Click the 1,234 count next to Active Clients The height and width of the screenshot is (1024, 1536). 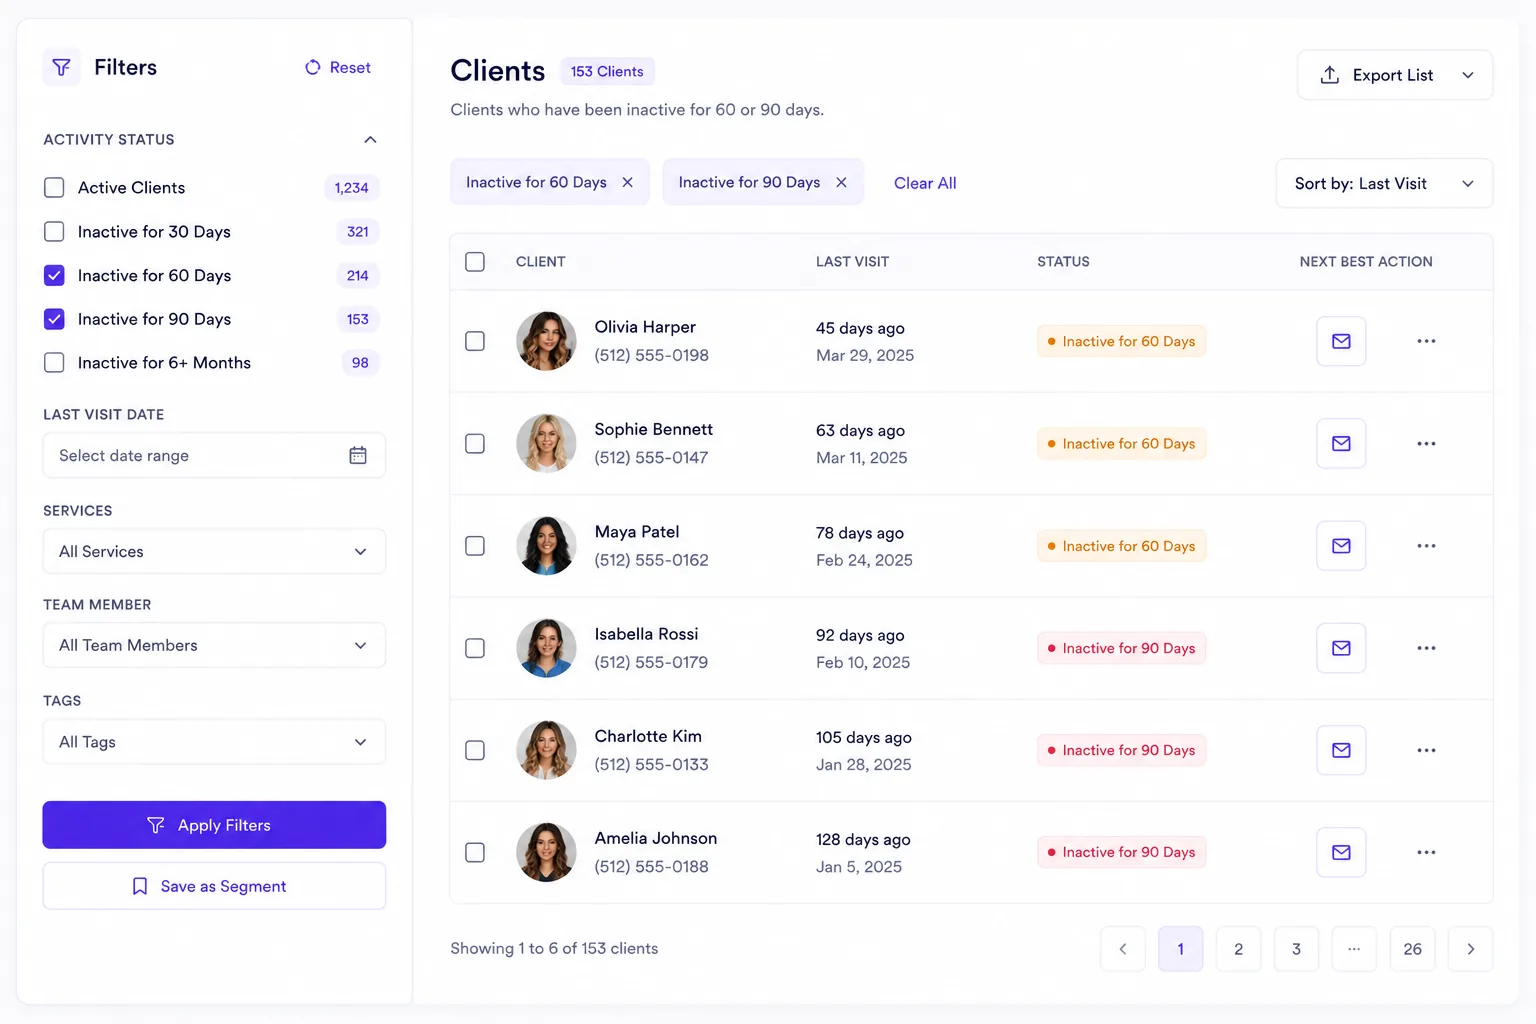point(351,187)
